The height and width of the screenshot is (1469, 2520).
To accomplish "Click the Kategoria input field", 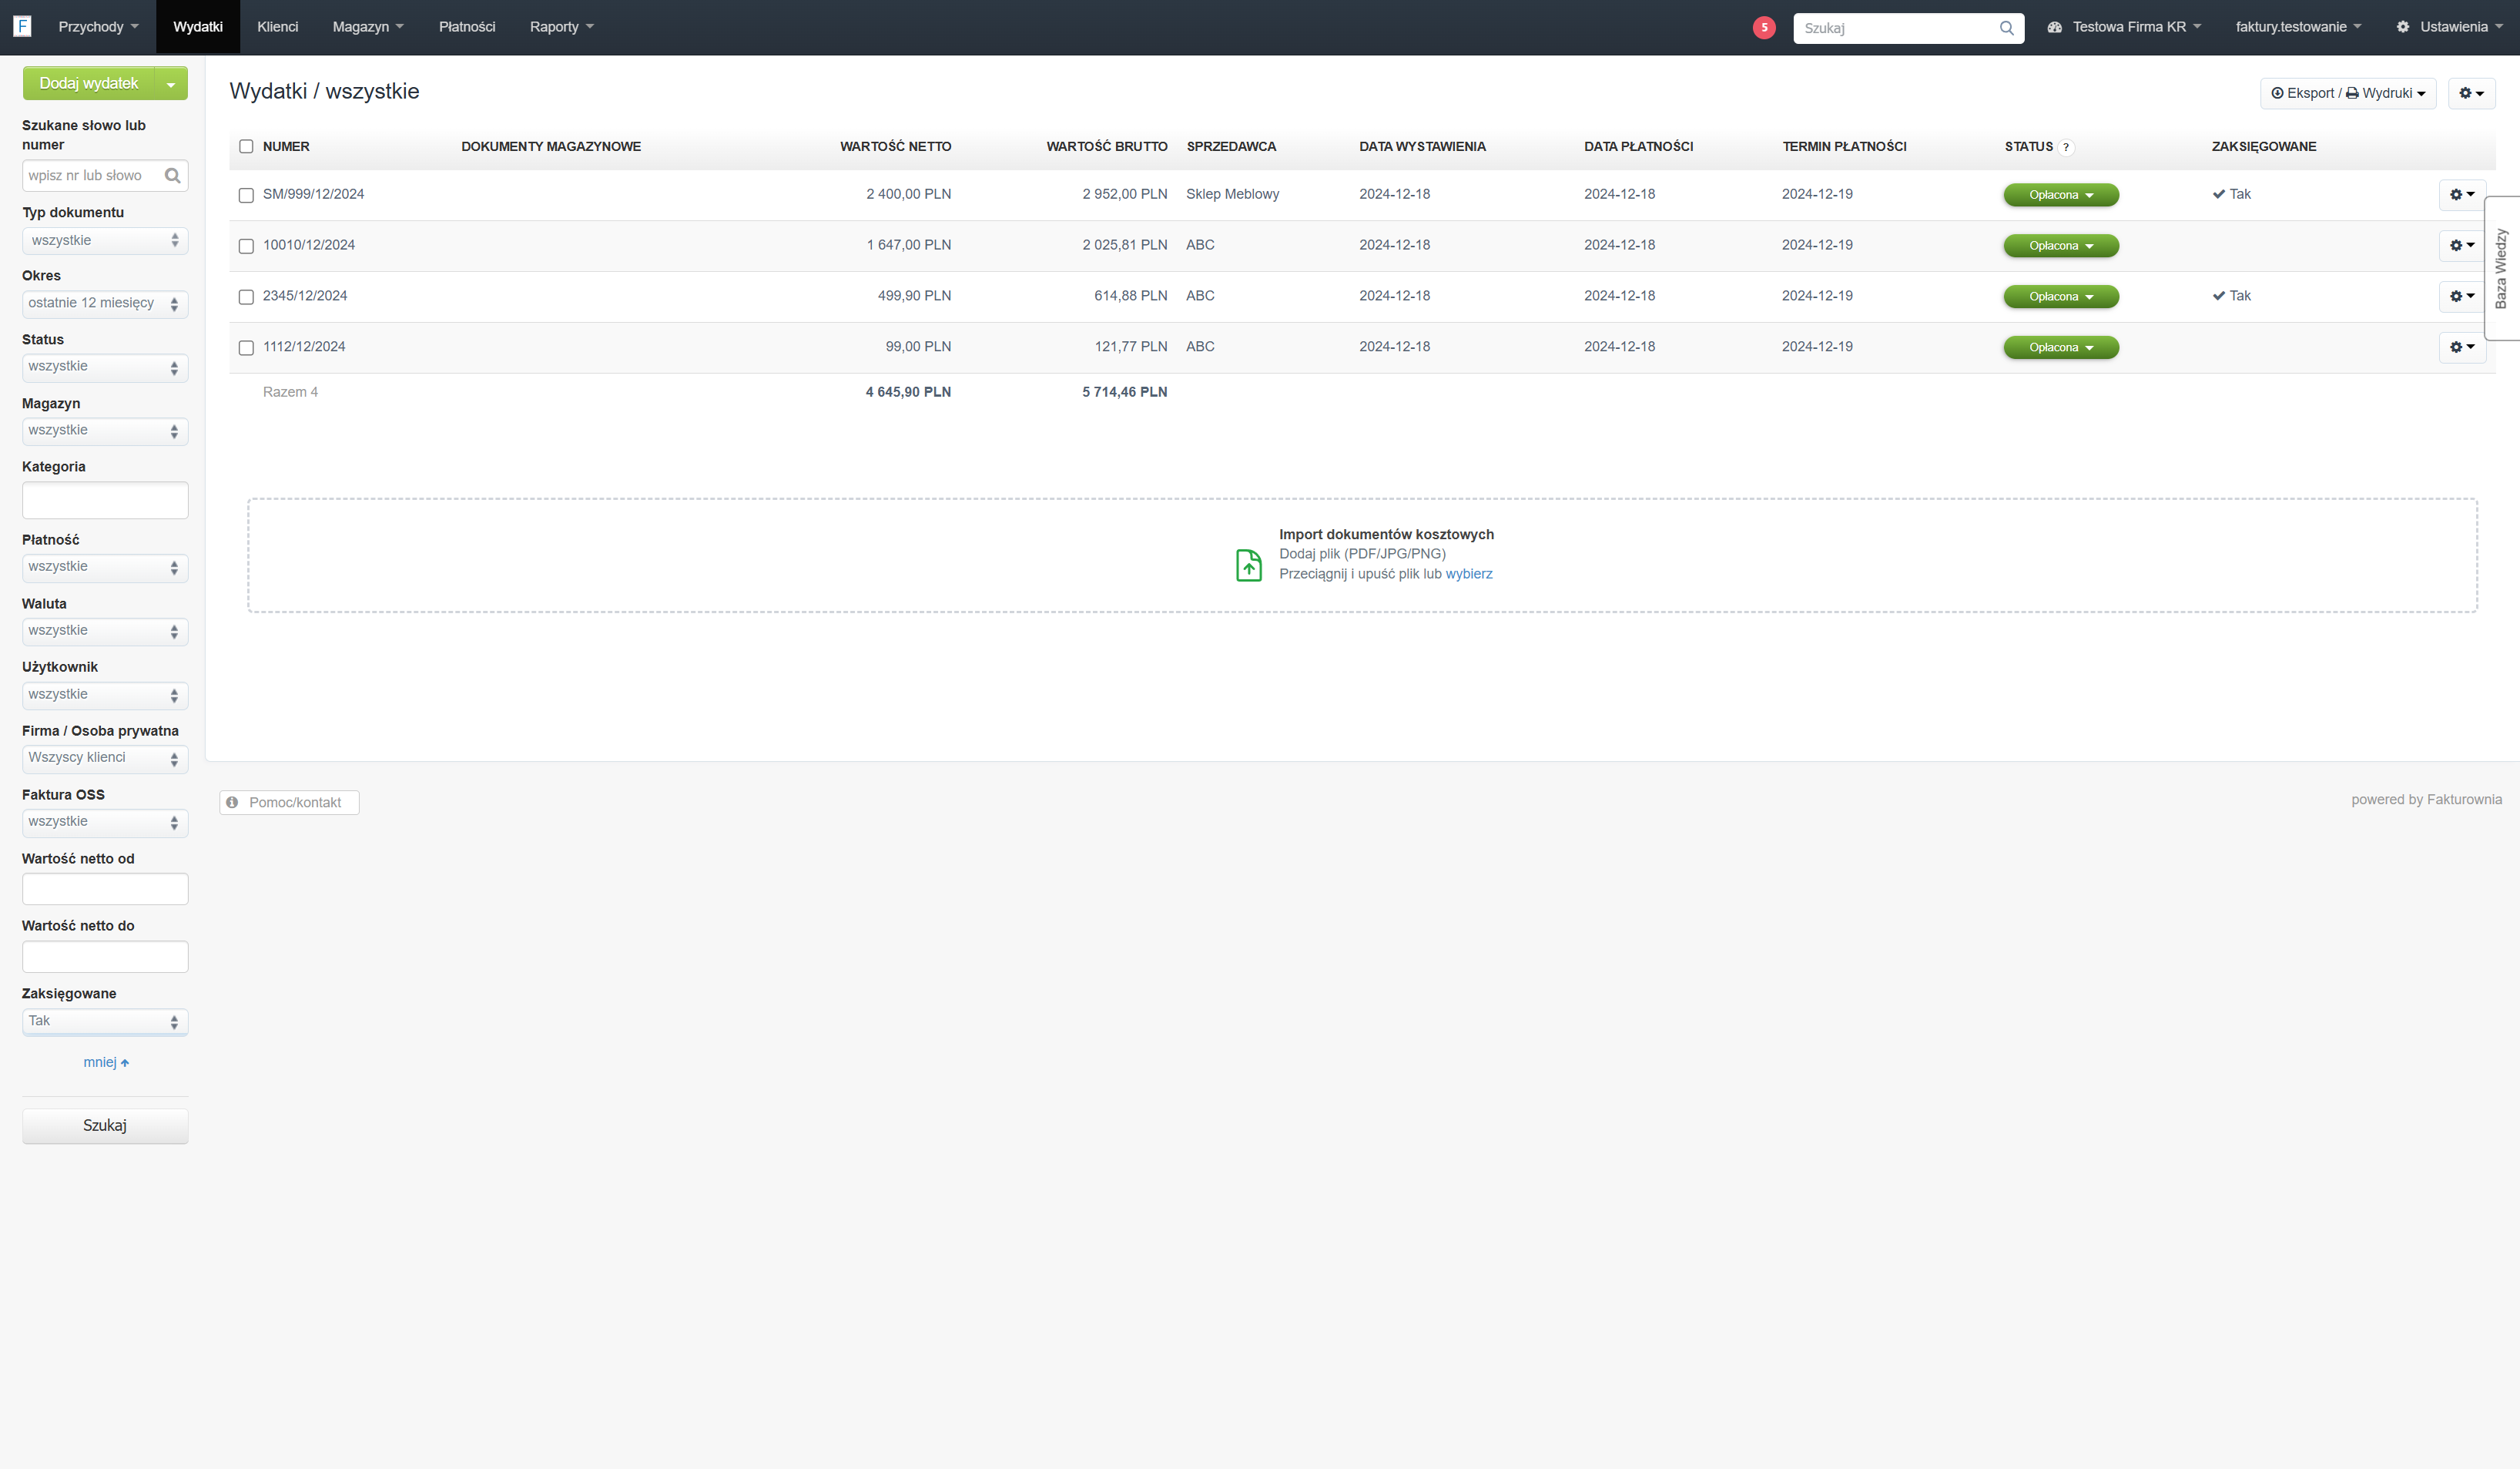I will pyautogui.click(x=105, y=500).
